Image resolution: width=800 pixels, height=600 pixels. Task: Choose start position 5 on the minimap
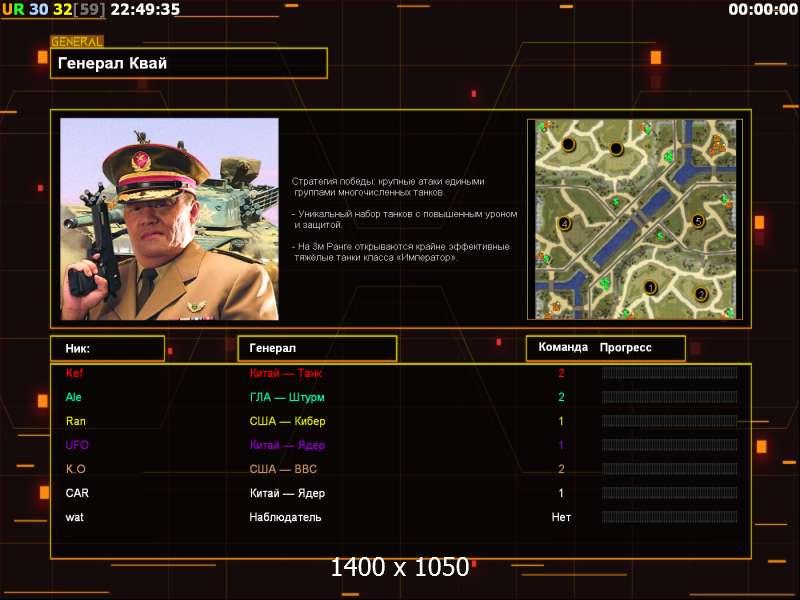pyautogui.click(x=698, y=221)
